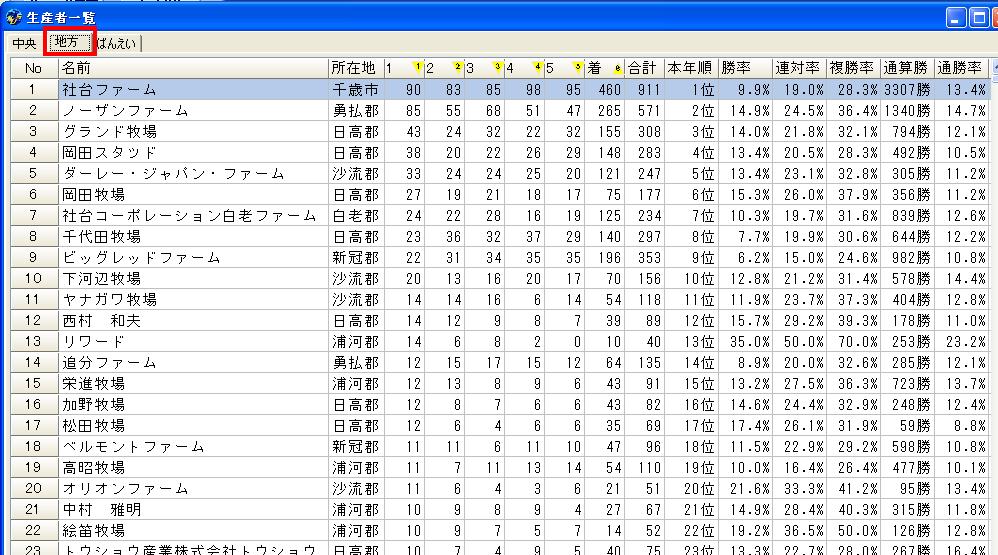Image resolution: width=998 pixels, height=555 pixels.
Task: Sort by the 4 (fourth place) column header
Action: [x=524, y=68]
